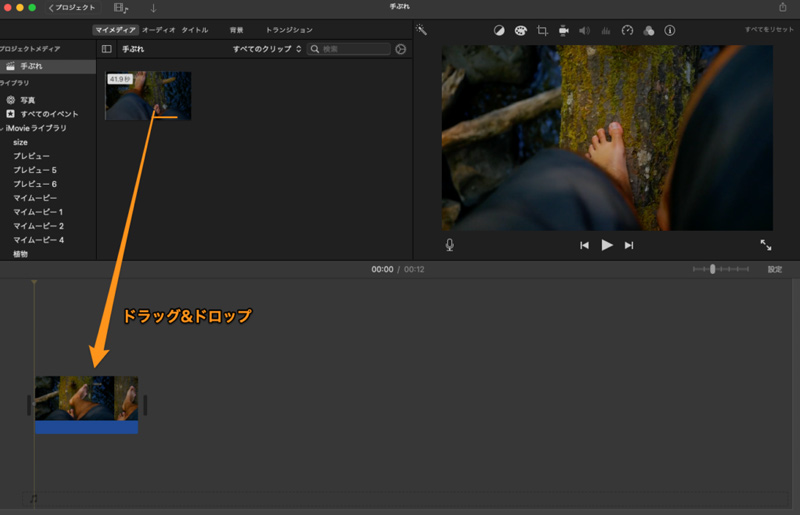Toggle the sidebar visibility icon
This screenshot has height=515, width=800.
(x=107, y=49)
